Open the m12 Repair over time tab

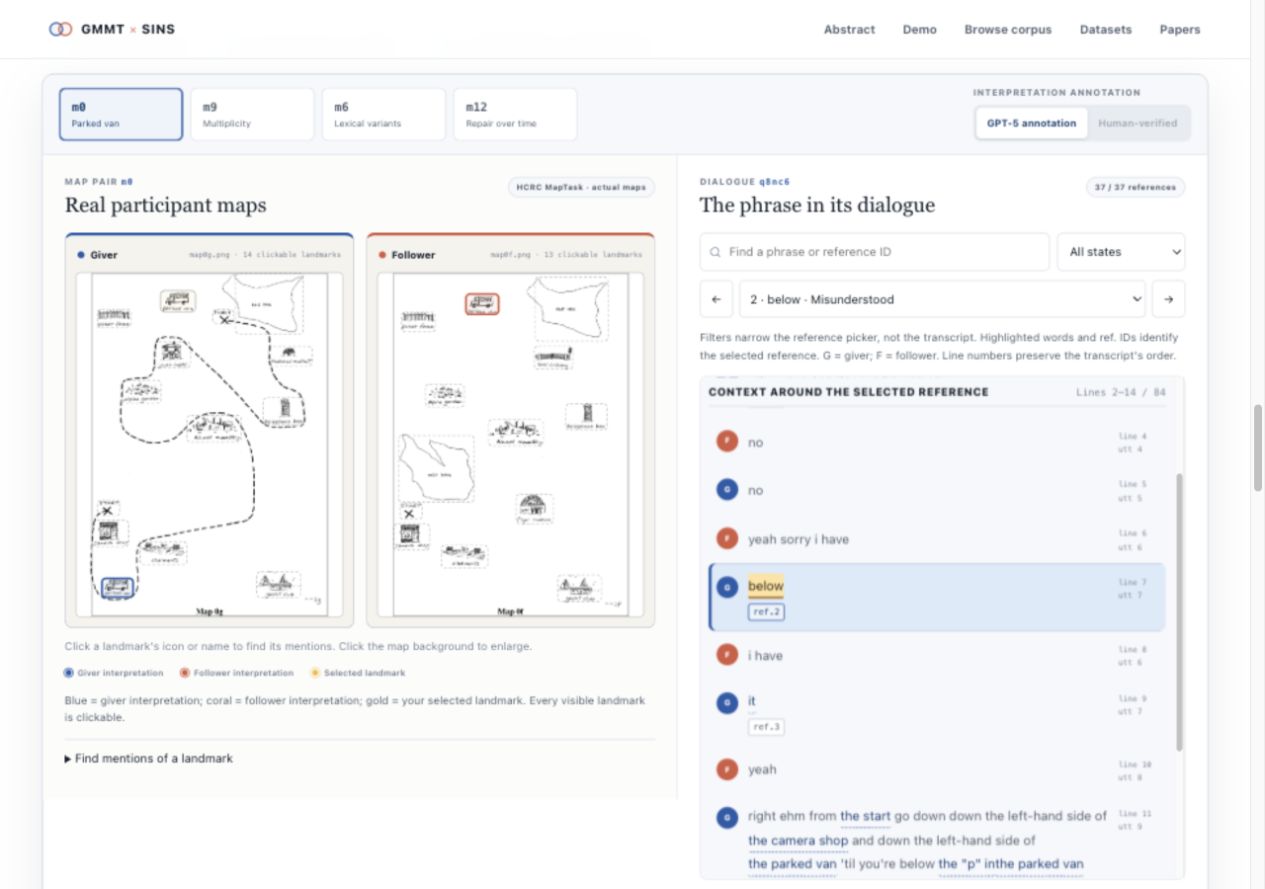click(x=515, y=114)
